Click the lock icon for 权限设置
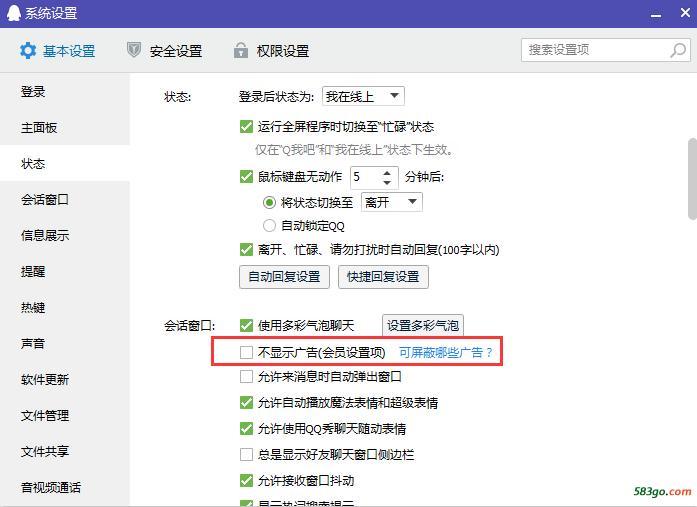The height and width of the screenshot is (507, 697). click(240, 50)
